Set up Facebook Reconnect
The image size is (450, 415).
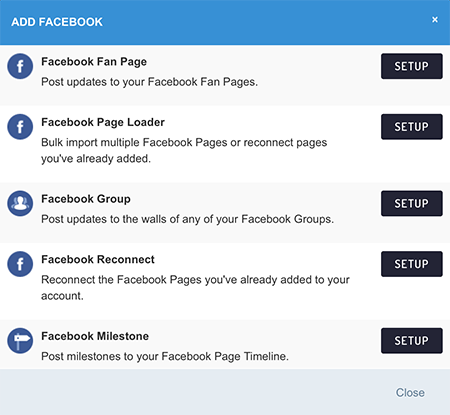tap(412, 264)
